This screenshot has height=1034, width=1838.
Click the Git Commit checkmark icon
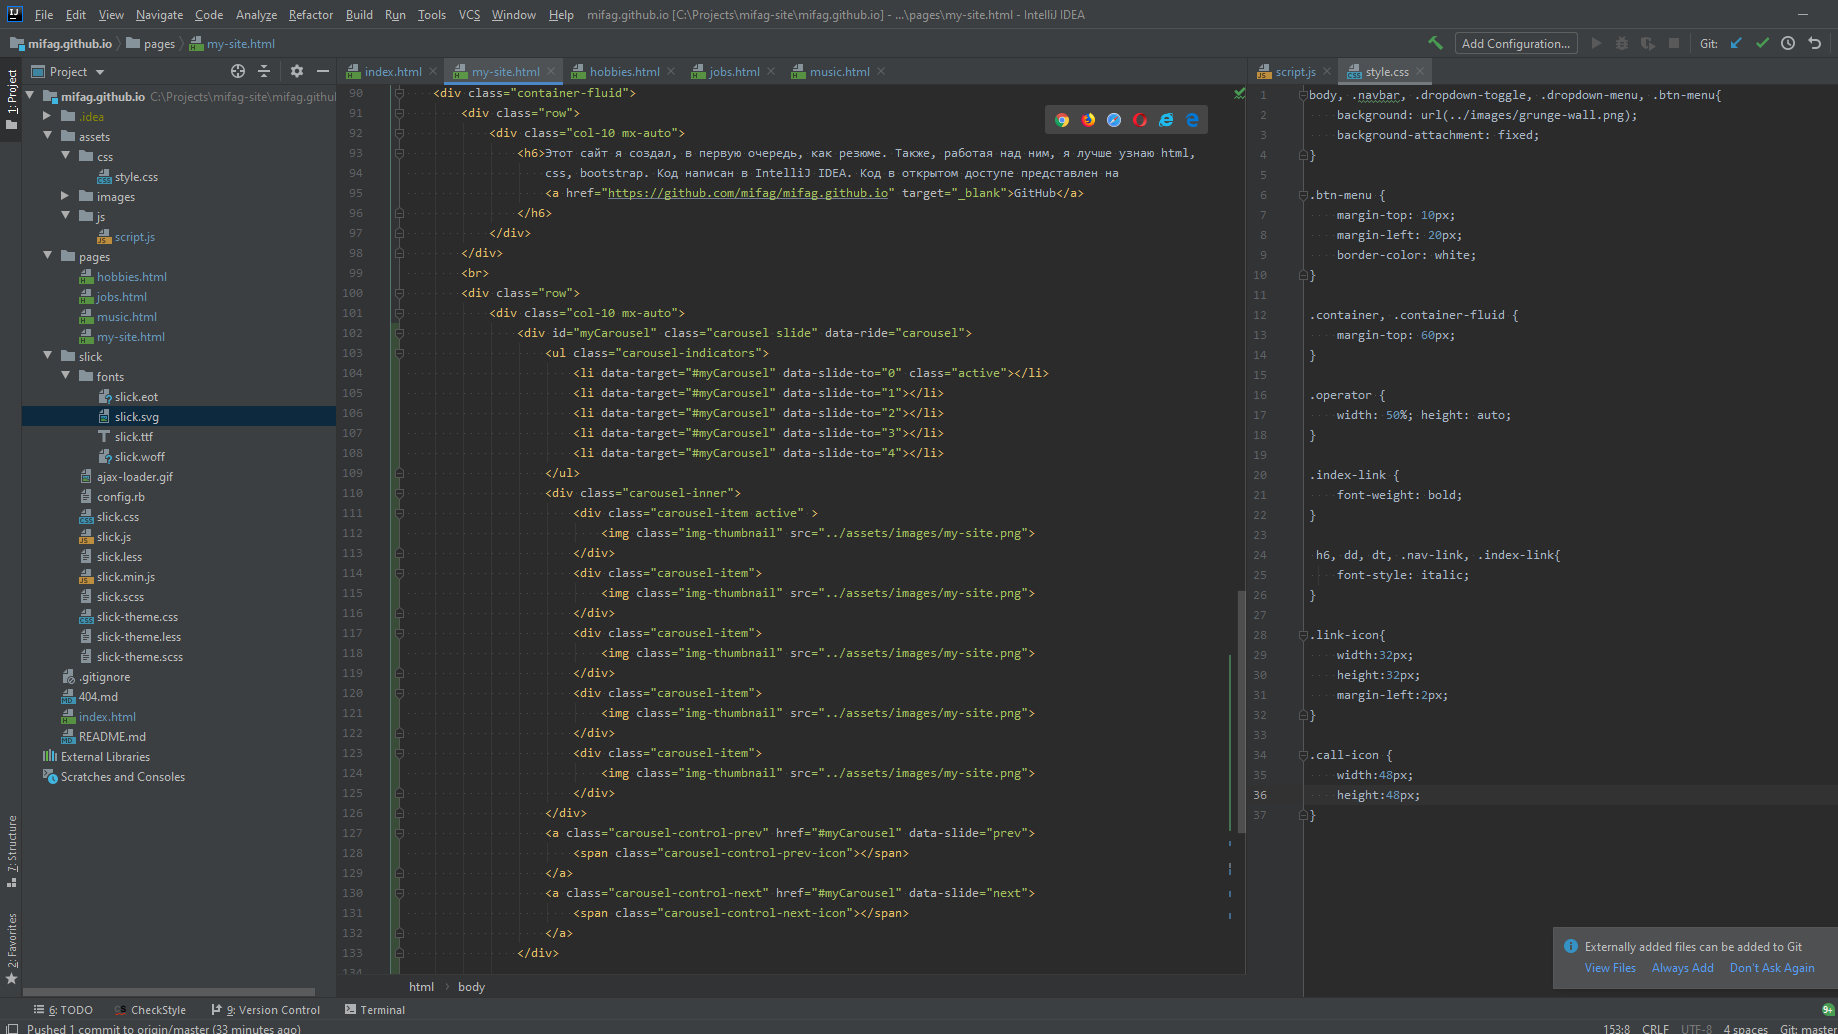tap(1762, 43)
